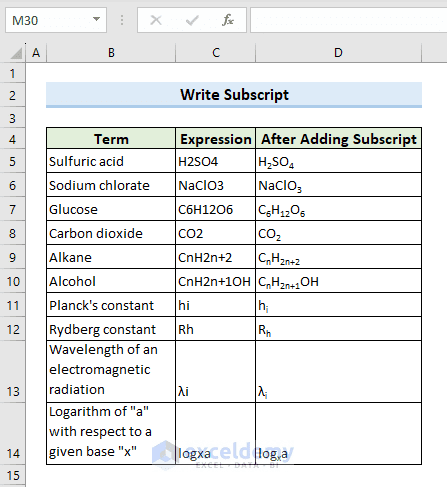
Task: Select column C header
Action: (216, 53)
